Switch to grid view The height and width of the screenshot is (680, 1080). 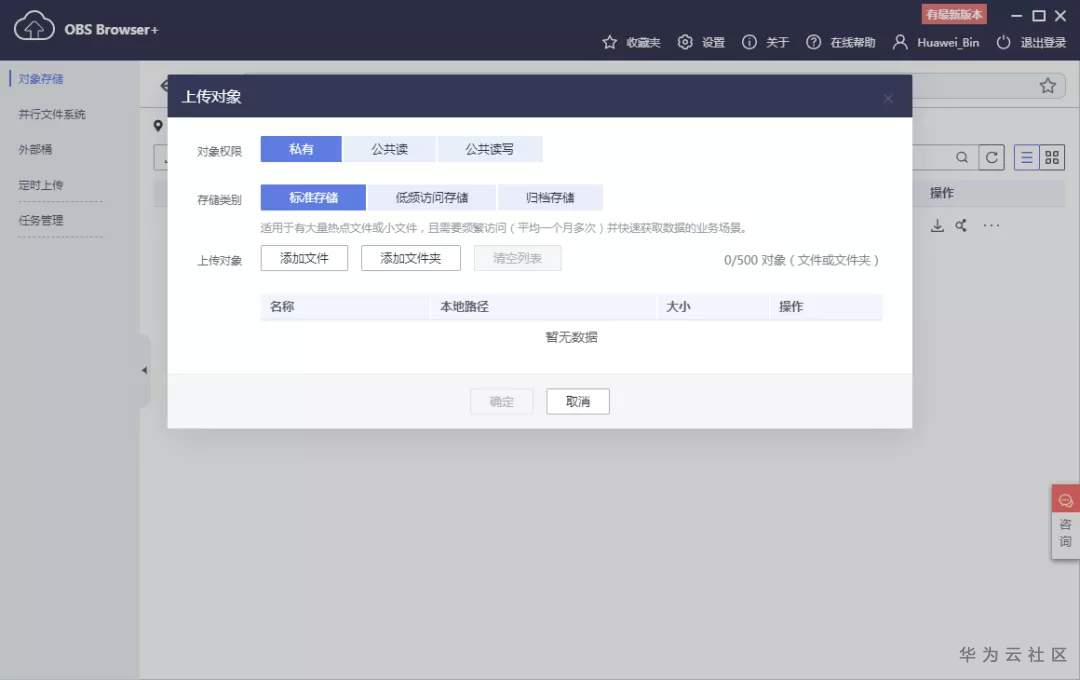(1052, 158)
